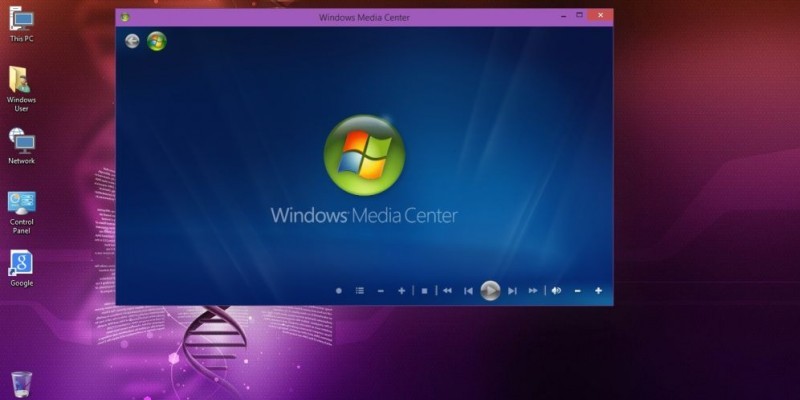Select the Network desktop icon
This screenshot has height=400, width=800.
21,146
